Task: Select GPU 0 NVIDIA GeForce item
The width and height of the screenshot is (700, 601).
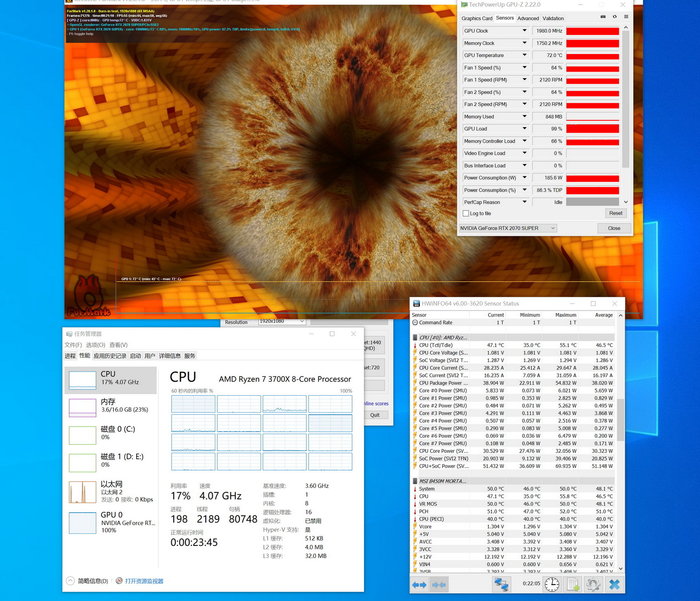Action: pos(111,522)
